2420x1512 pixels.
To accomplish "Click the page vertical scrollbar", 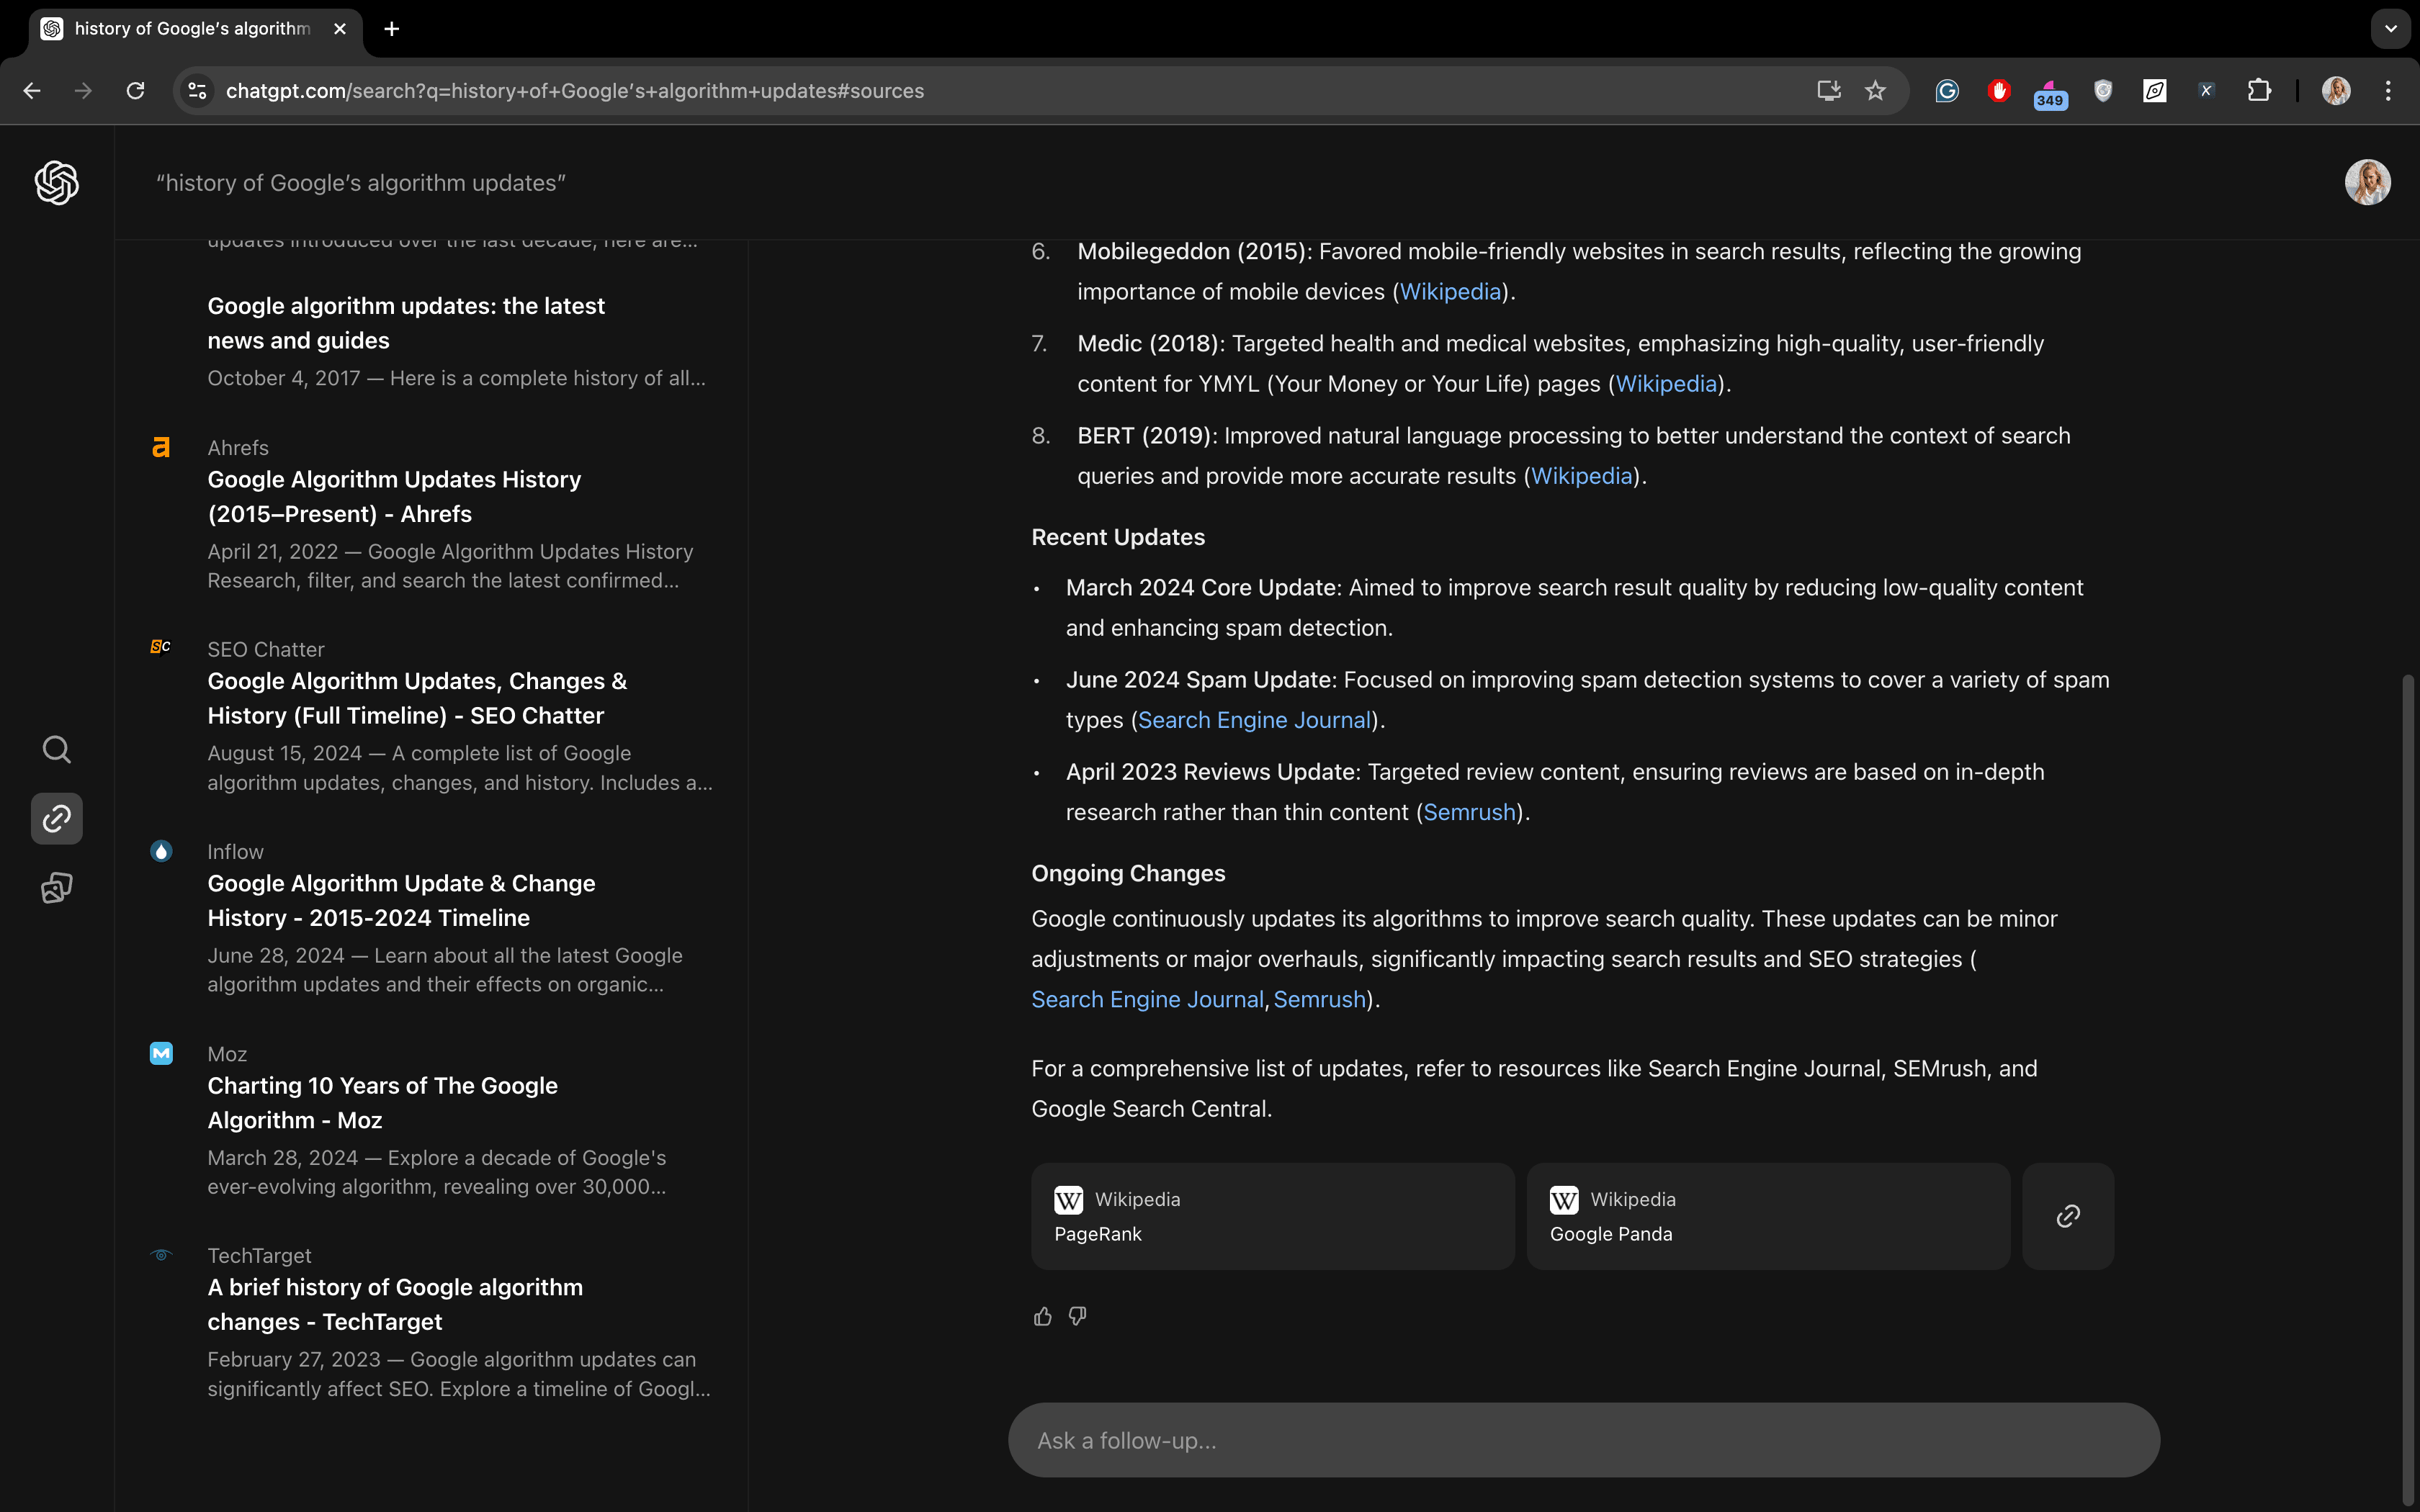I will [x=2408, y=1090].
